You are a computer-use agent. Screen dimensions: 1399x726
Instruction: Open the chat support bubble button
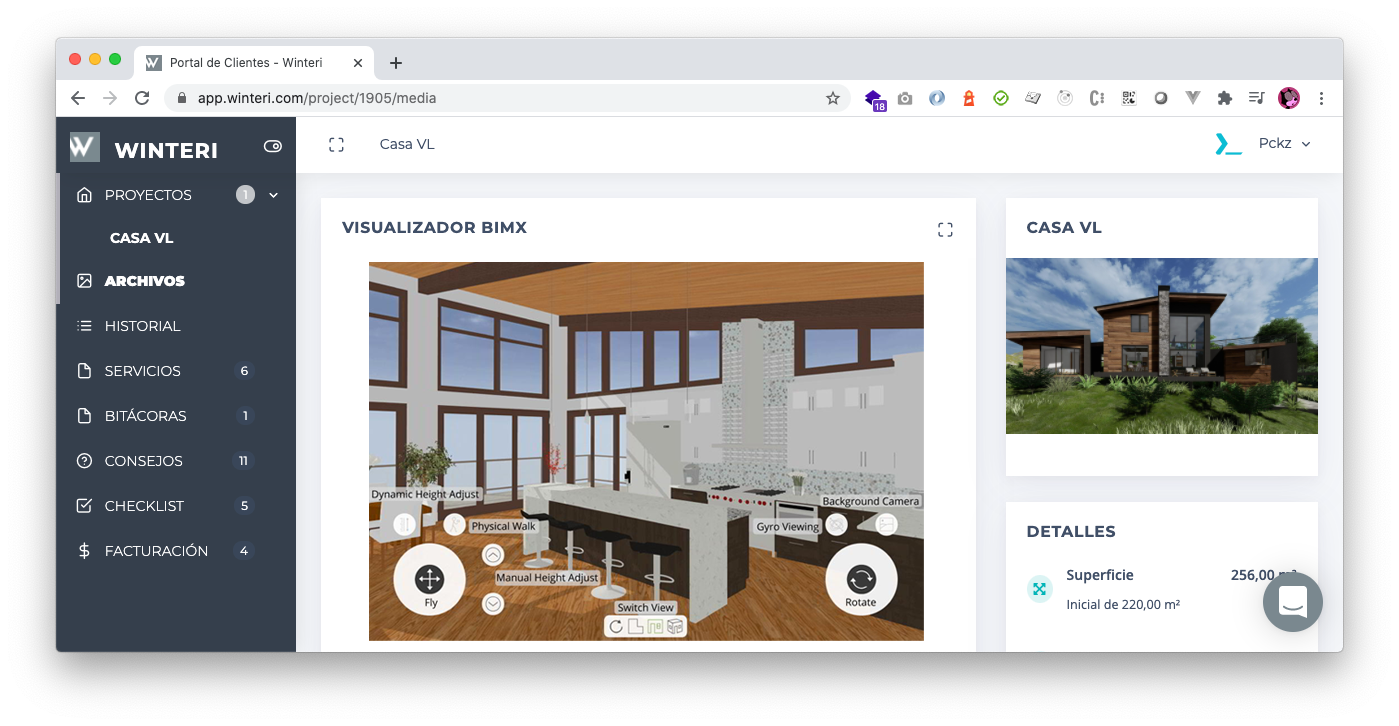(x=1292, y=602)
